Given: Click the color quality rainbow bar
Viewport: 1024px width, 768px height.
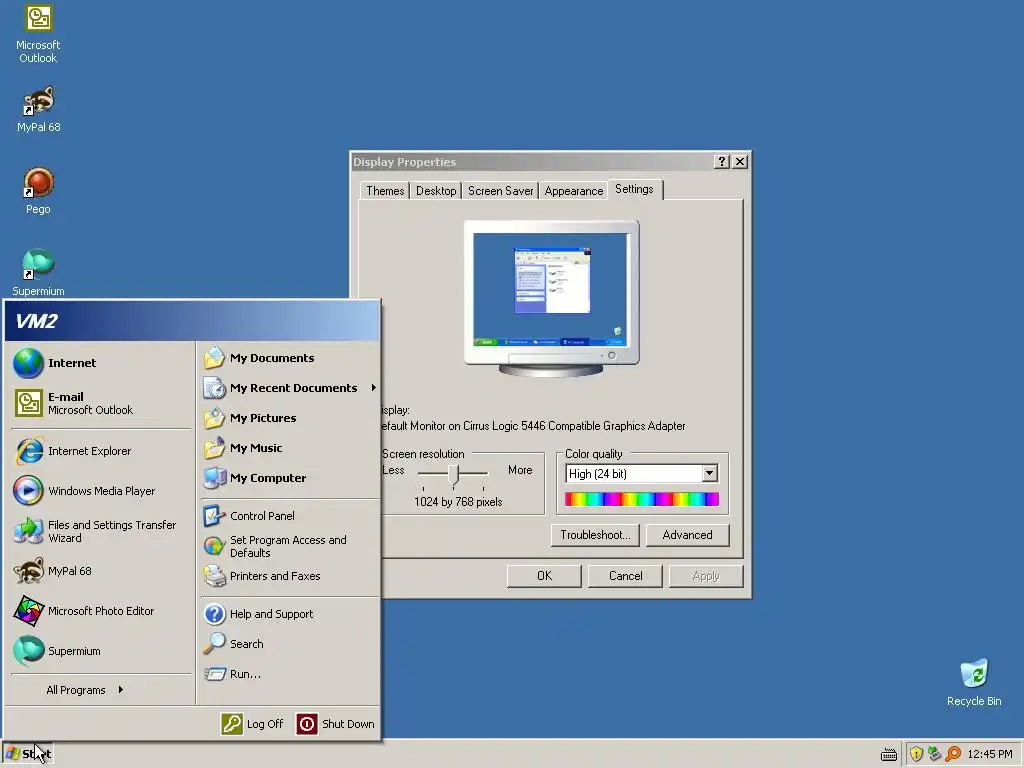Looking at the screenshot, I should click(x=642, y=500).
